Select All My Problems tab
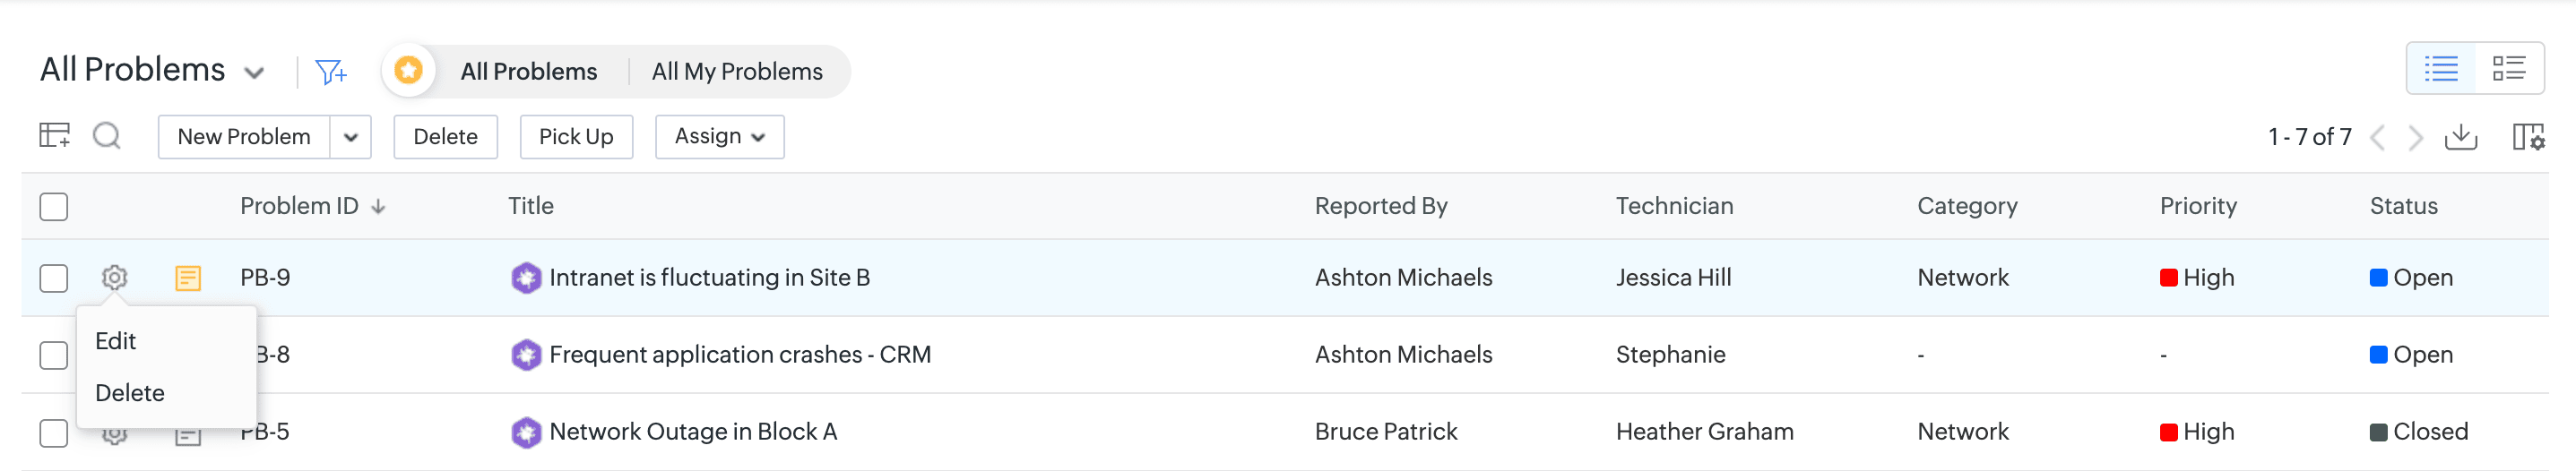 [x=737, y=72]
